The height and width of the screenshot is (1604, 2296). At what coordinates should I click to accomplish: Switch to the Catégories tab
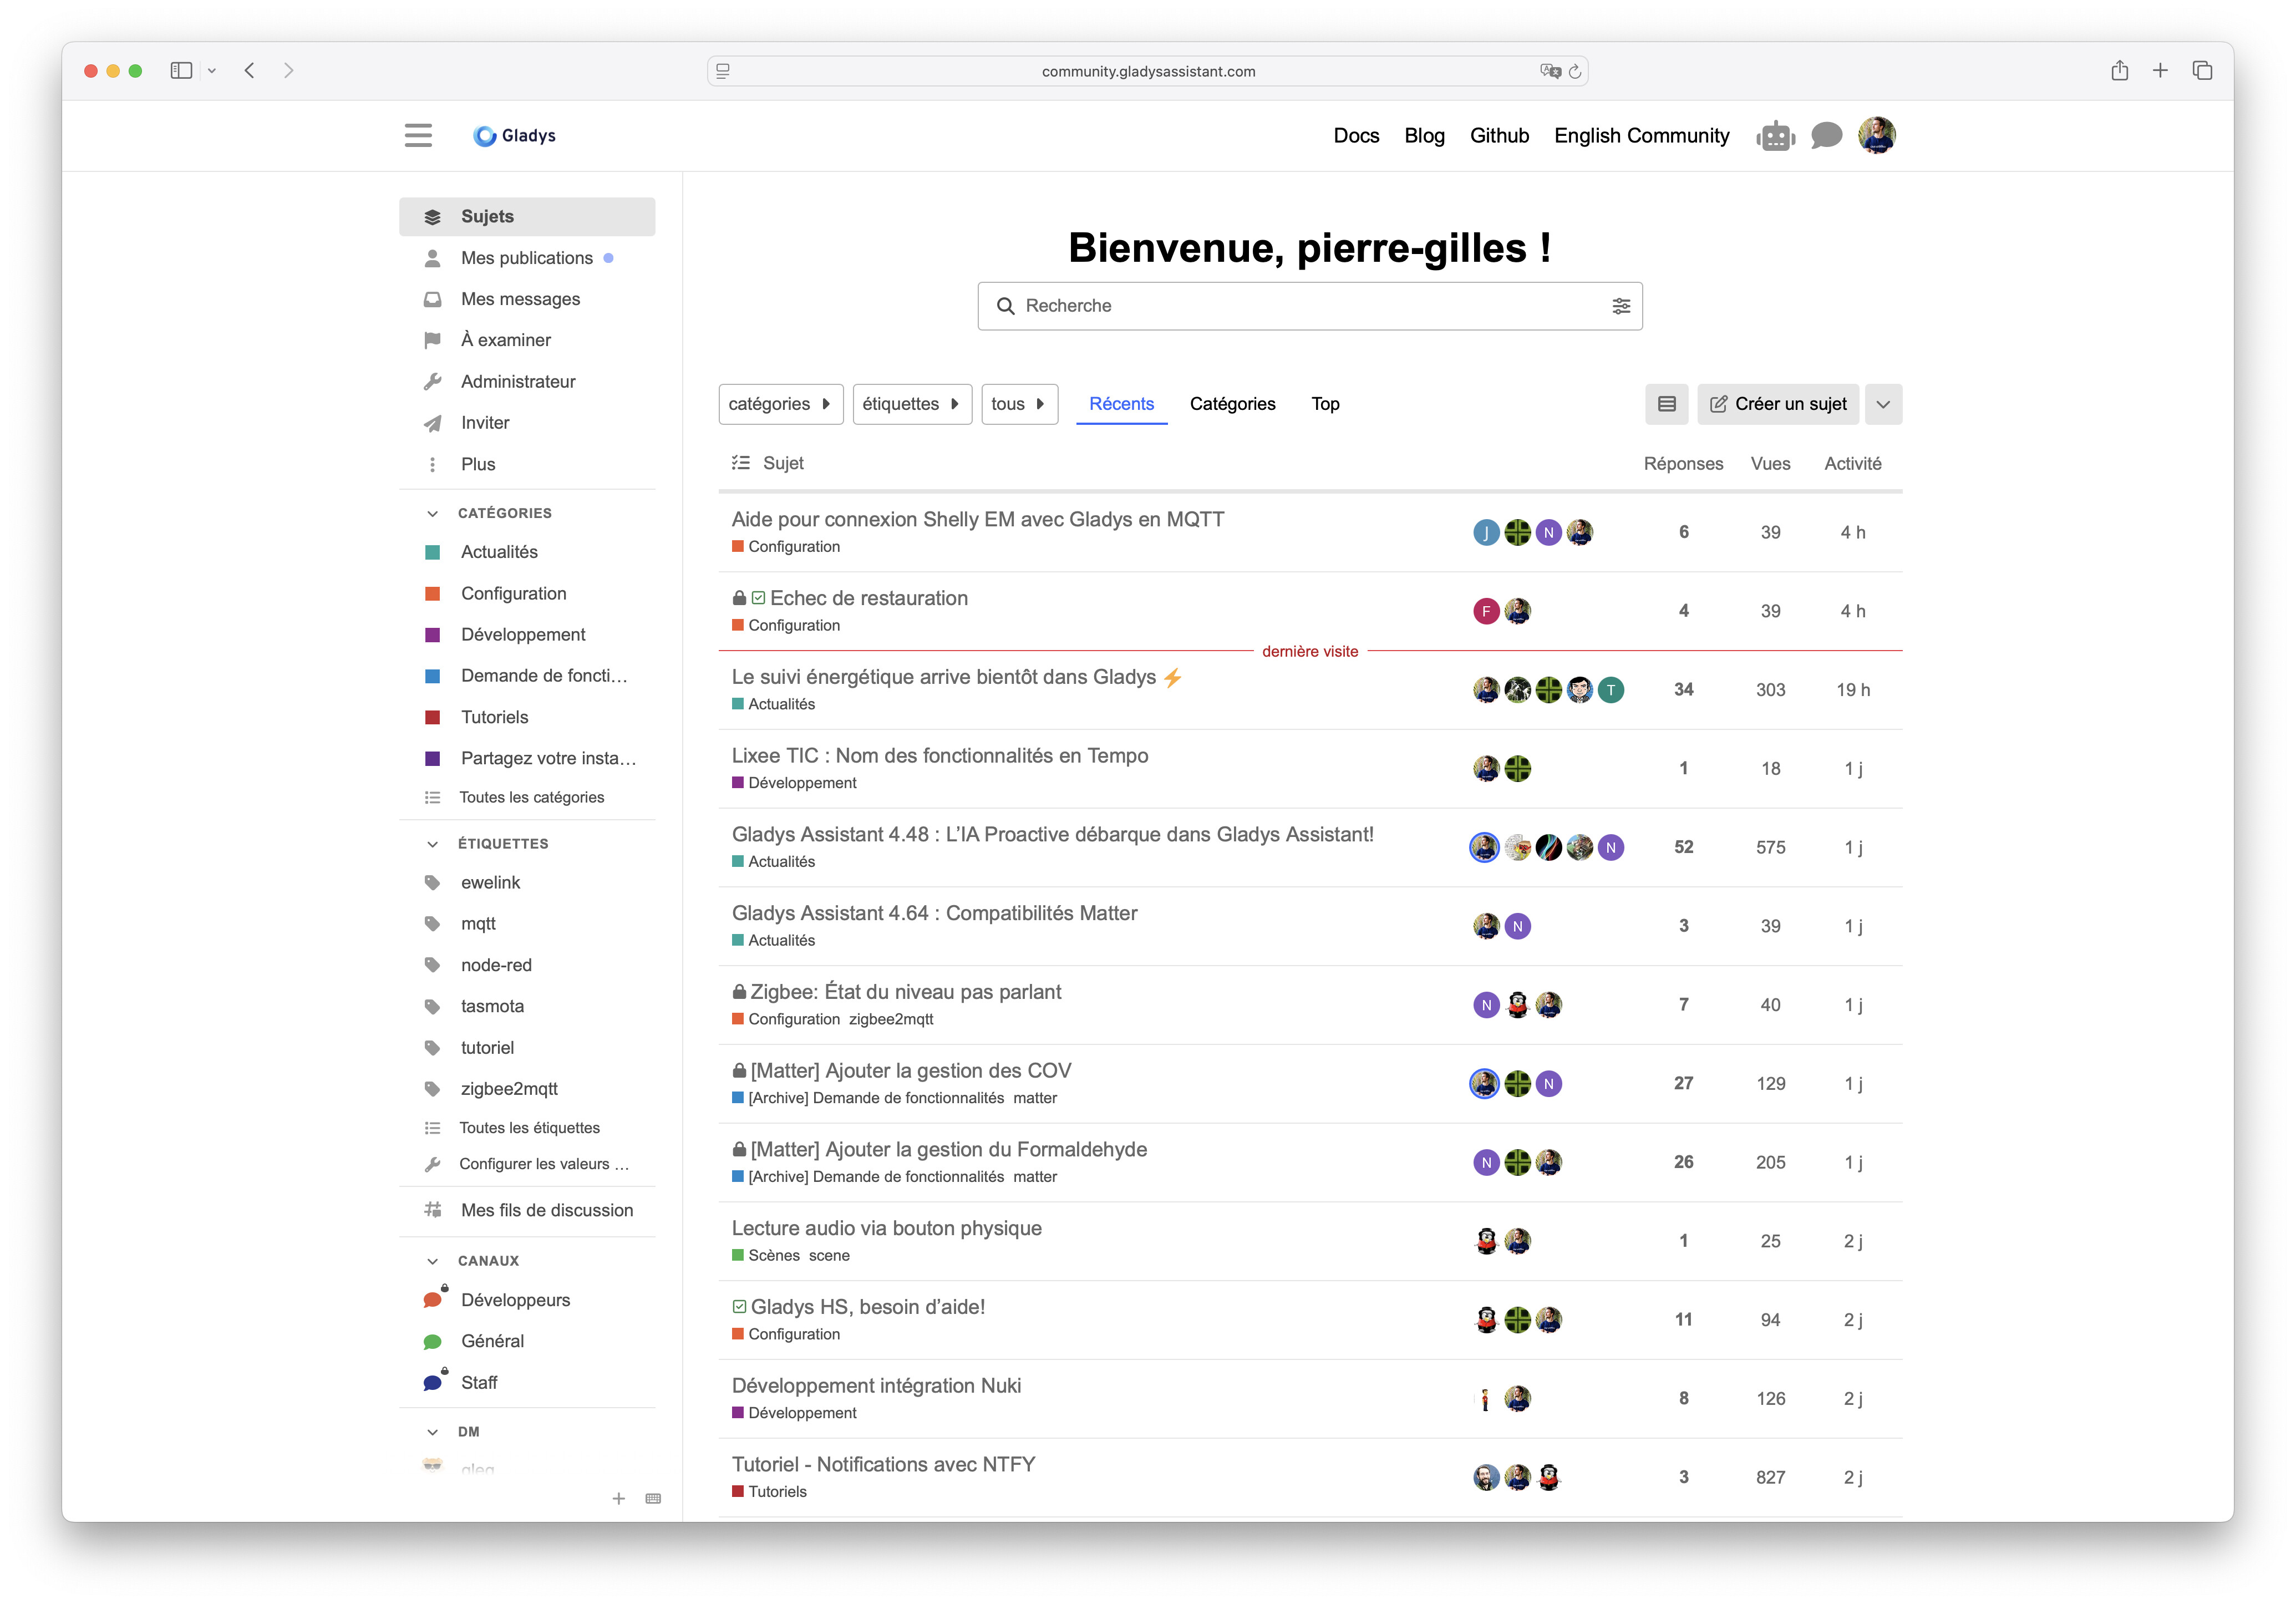click(1232, 404)
